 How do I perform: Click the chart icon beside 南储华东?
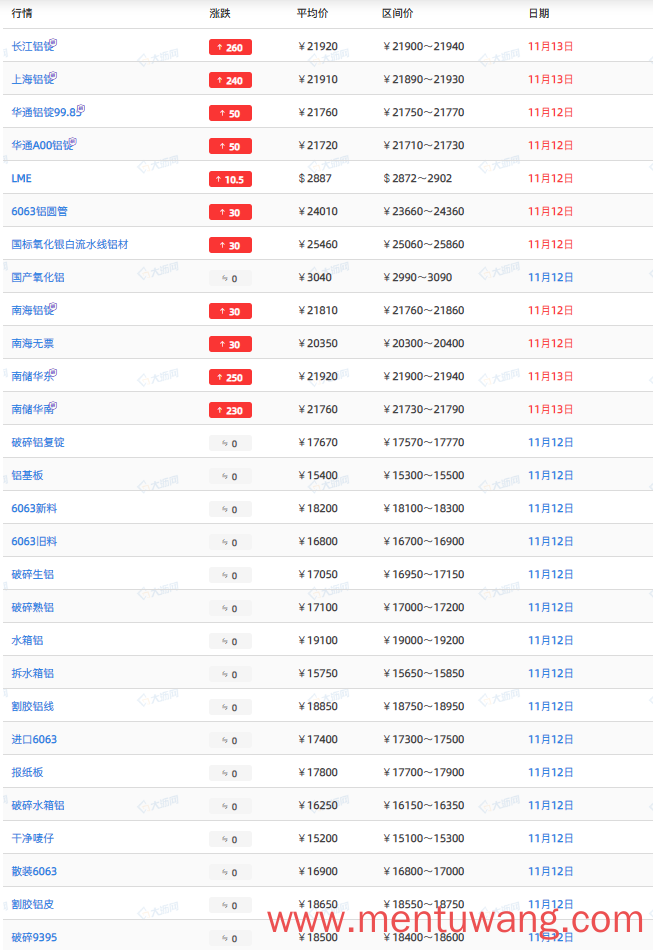coord(53,373)
